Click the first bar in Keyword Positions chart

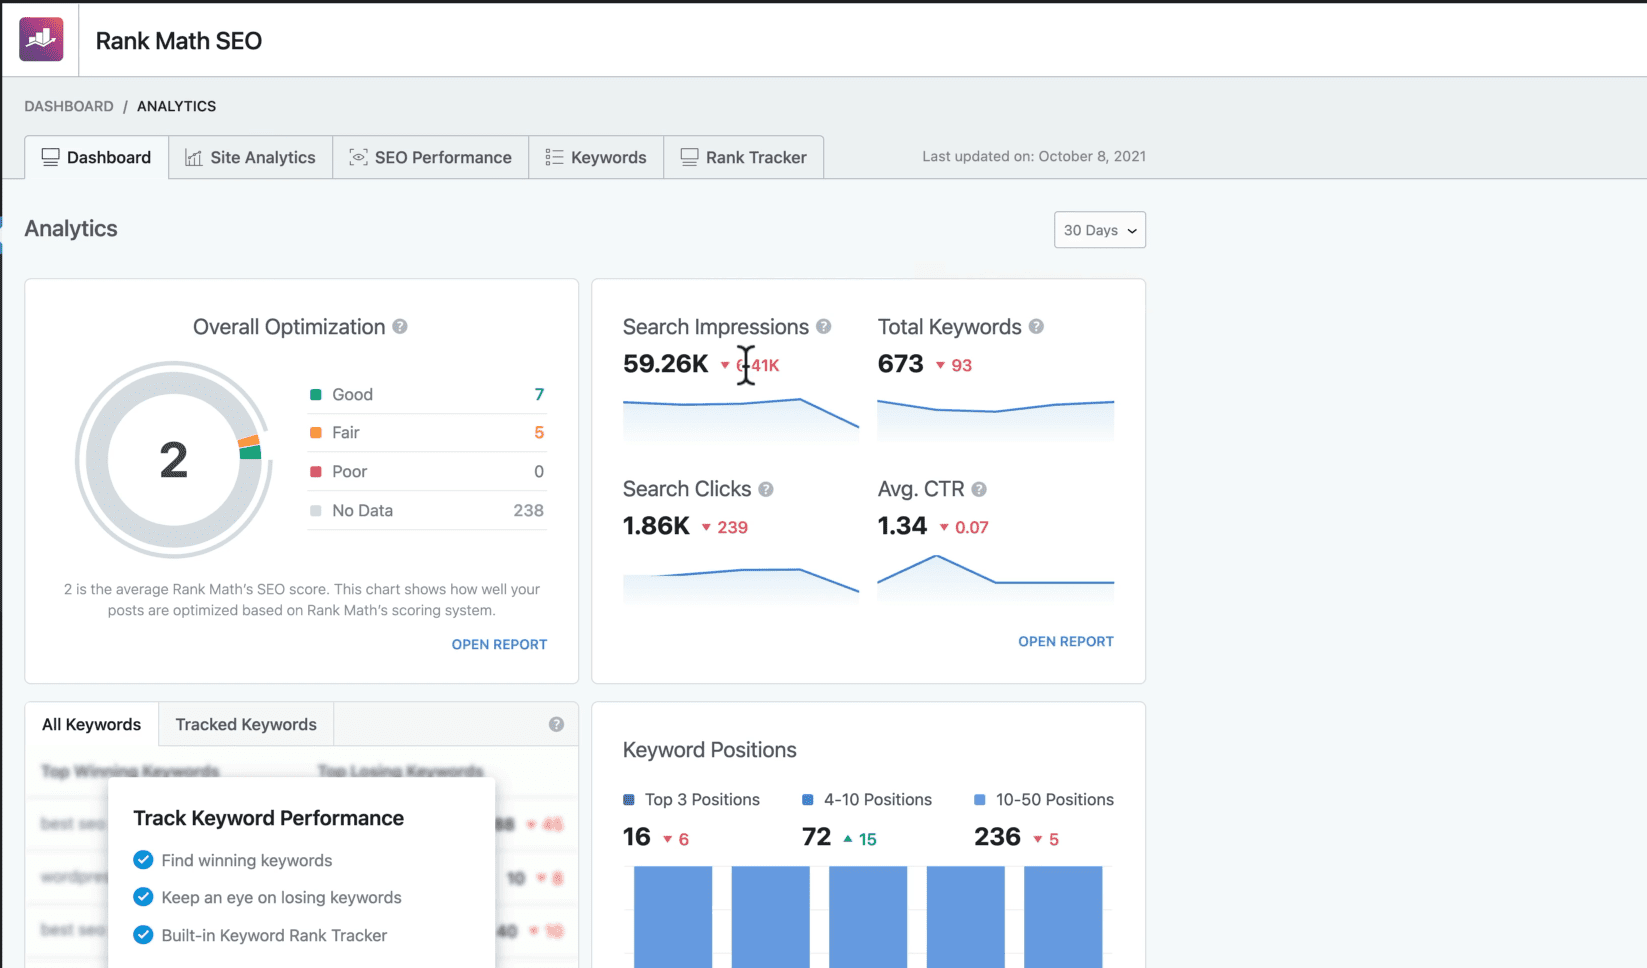point(673,917)
